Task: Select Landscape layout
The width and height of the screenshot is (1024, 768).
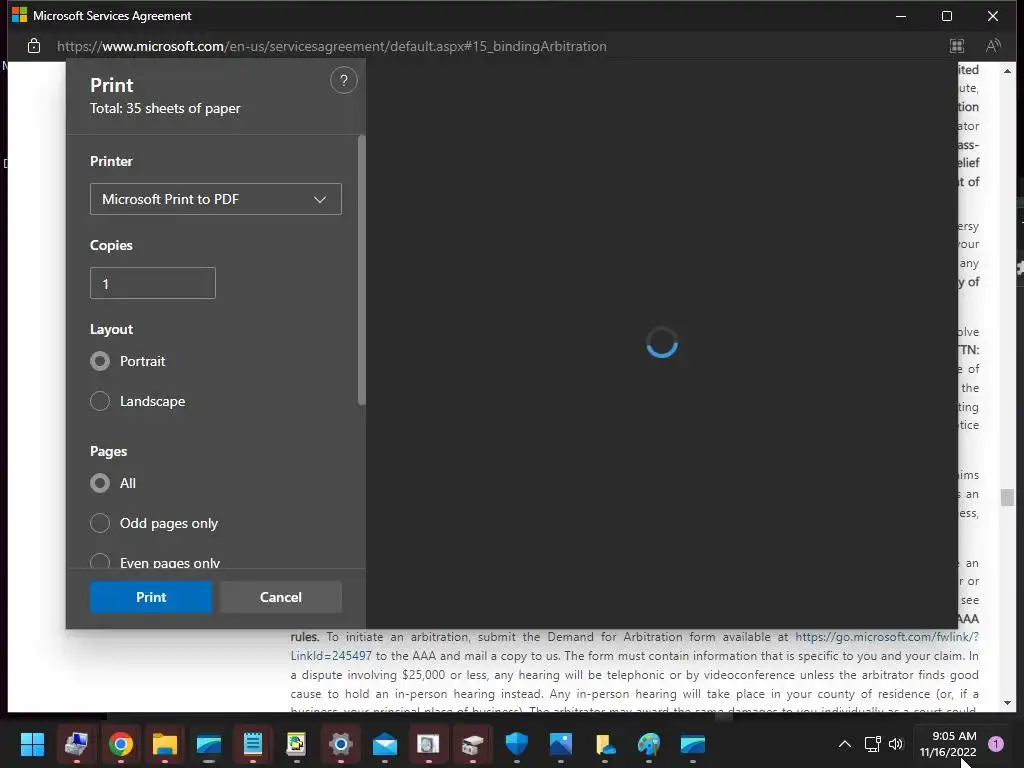Action: coord(100,401)
